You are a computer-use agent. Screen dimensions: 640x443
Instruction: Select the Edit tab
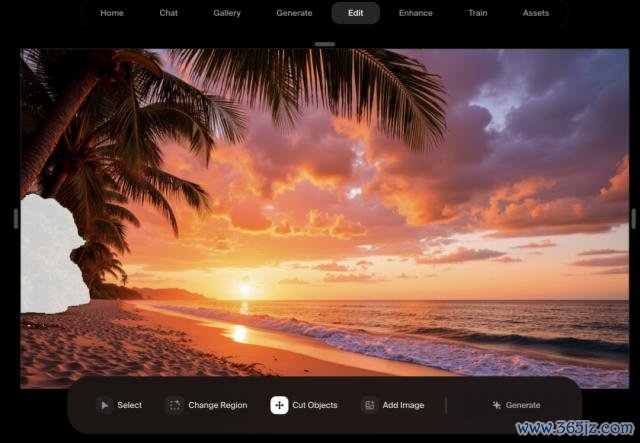(356, 13)
